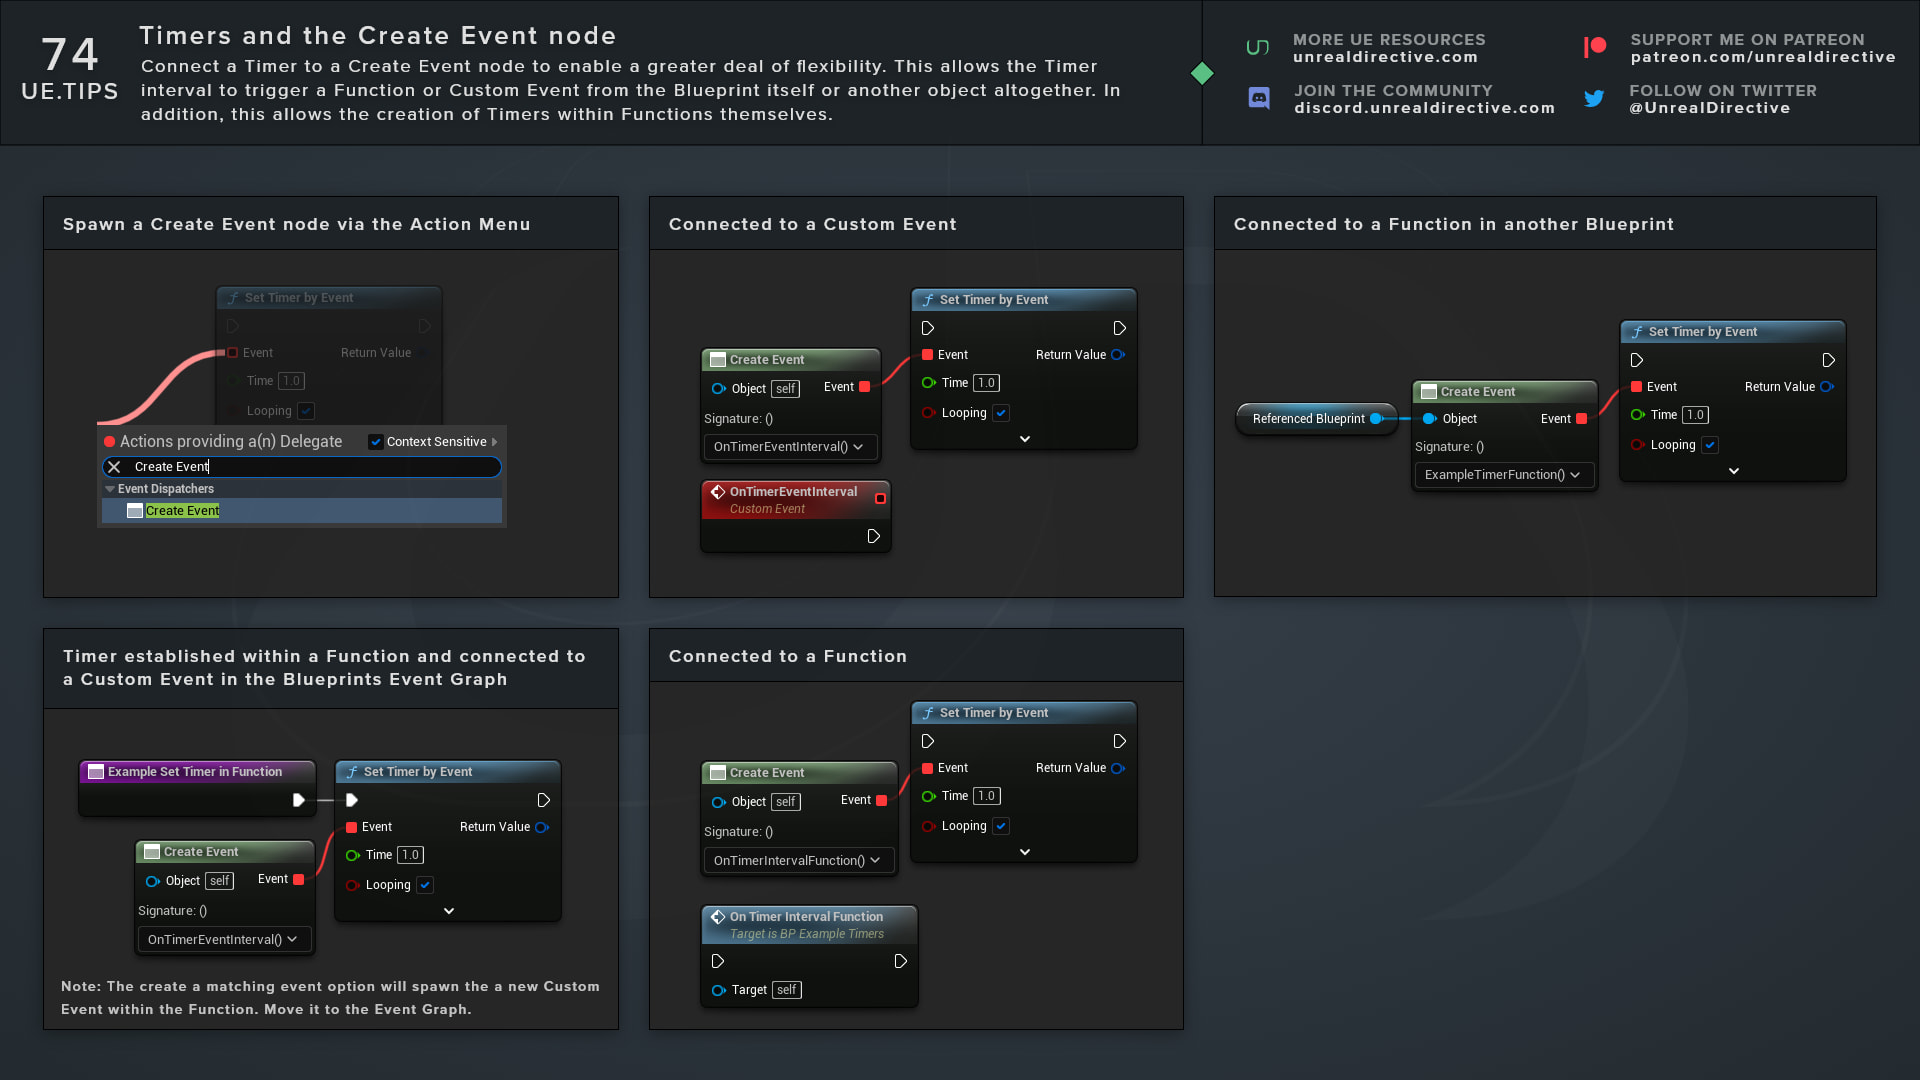
Task: Collapse the Event Dispatchers category
Action: pyautogui.click(x=110, y=489)
